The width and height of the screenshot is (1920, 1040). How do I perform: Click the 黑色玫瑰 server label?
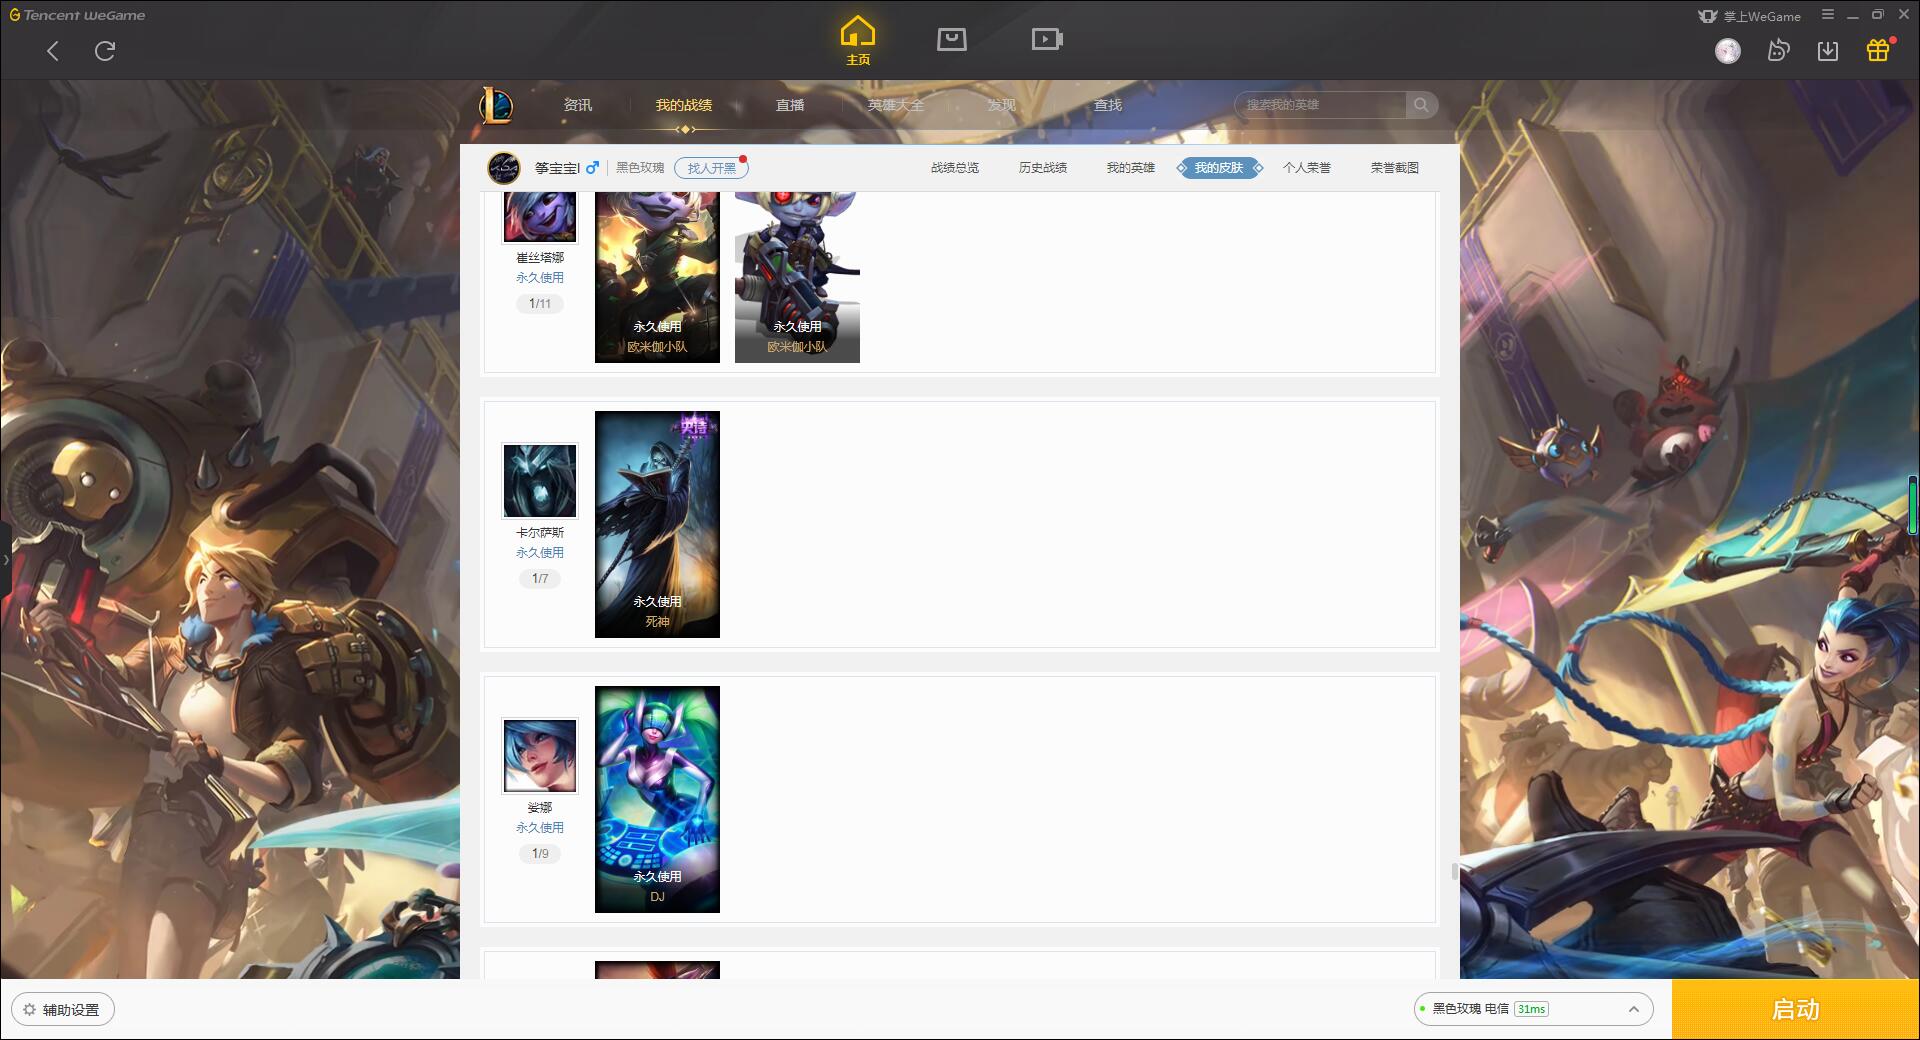click(x=640, y=168)
